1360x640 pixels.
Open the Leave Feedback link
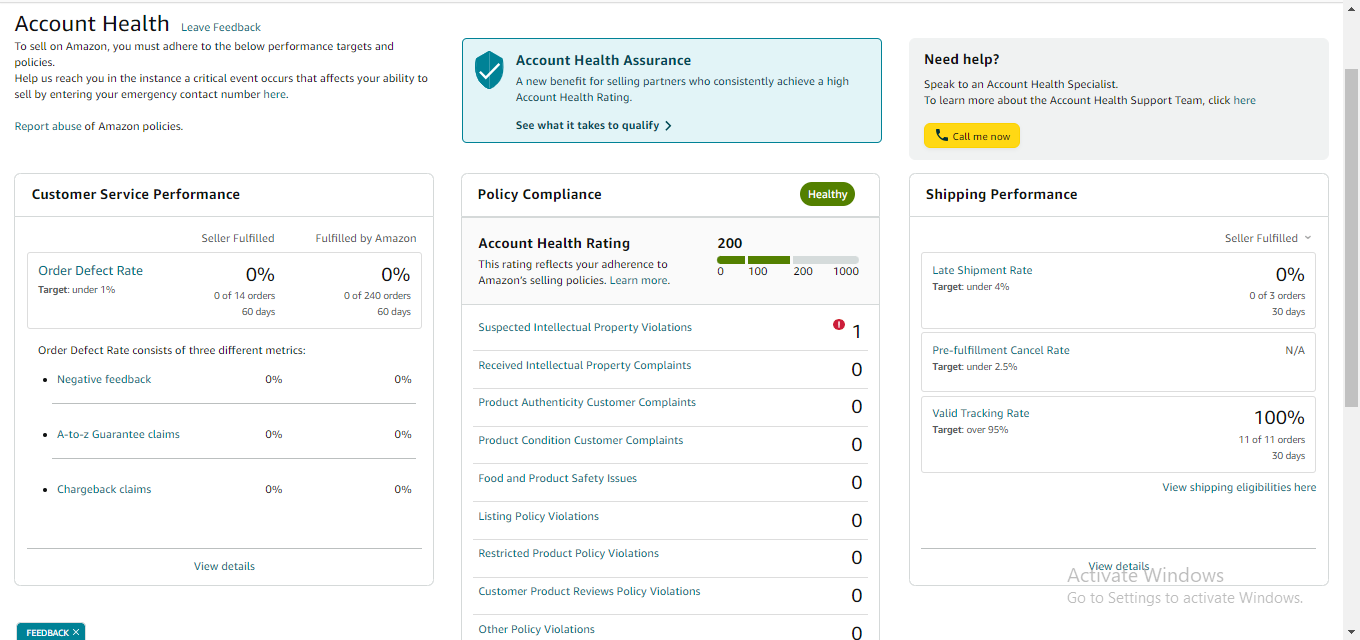pyautogui.click(x=221, y=27)
